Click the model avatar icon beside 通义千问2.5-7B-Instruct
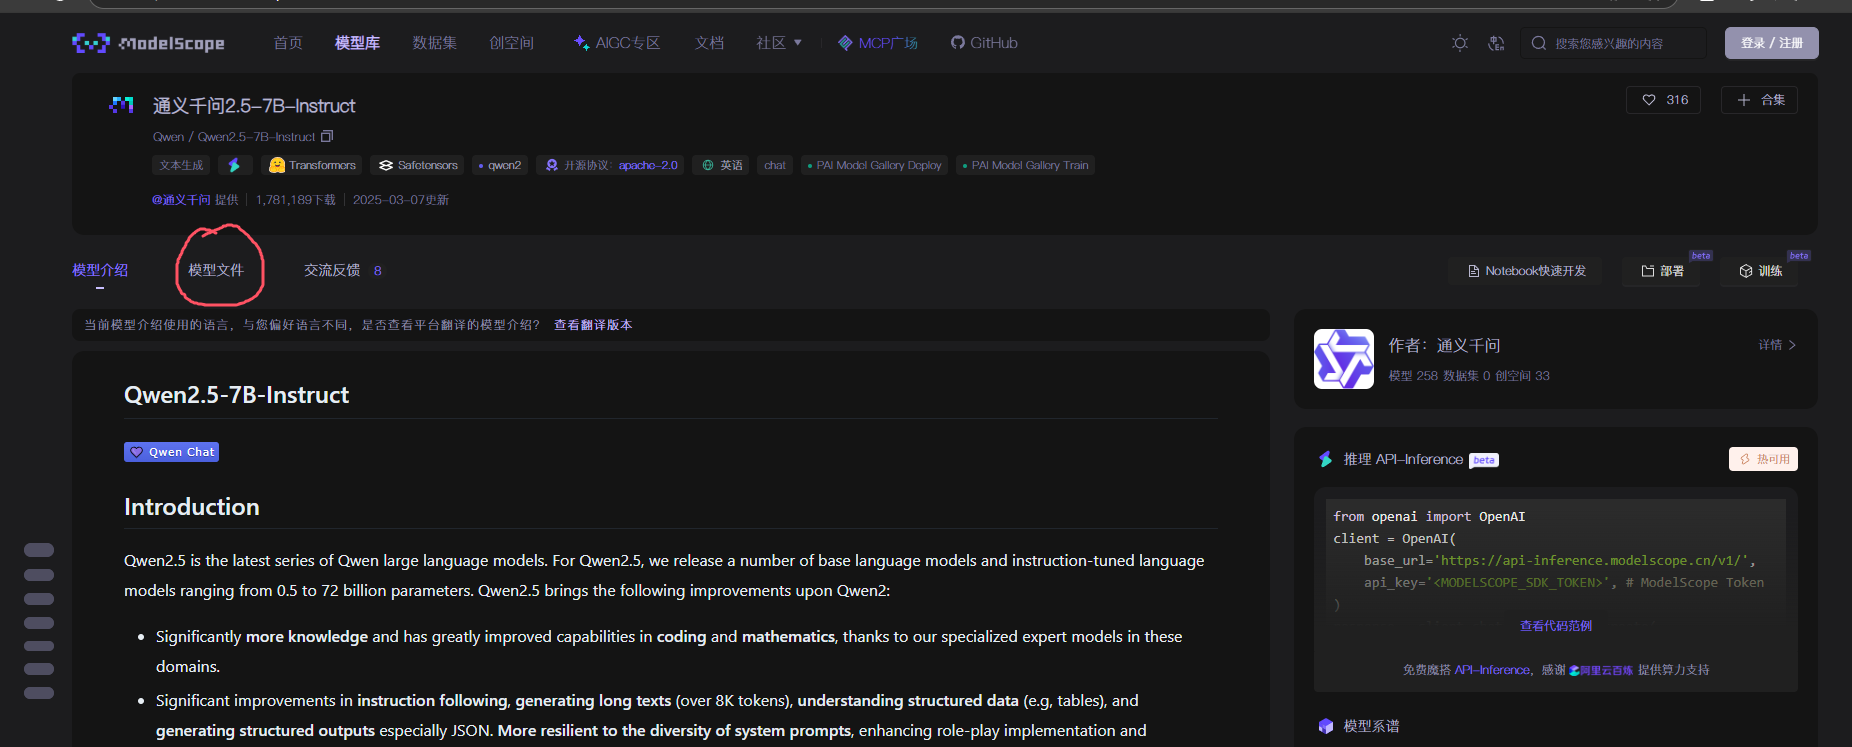 tap(121, 105)
